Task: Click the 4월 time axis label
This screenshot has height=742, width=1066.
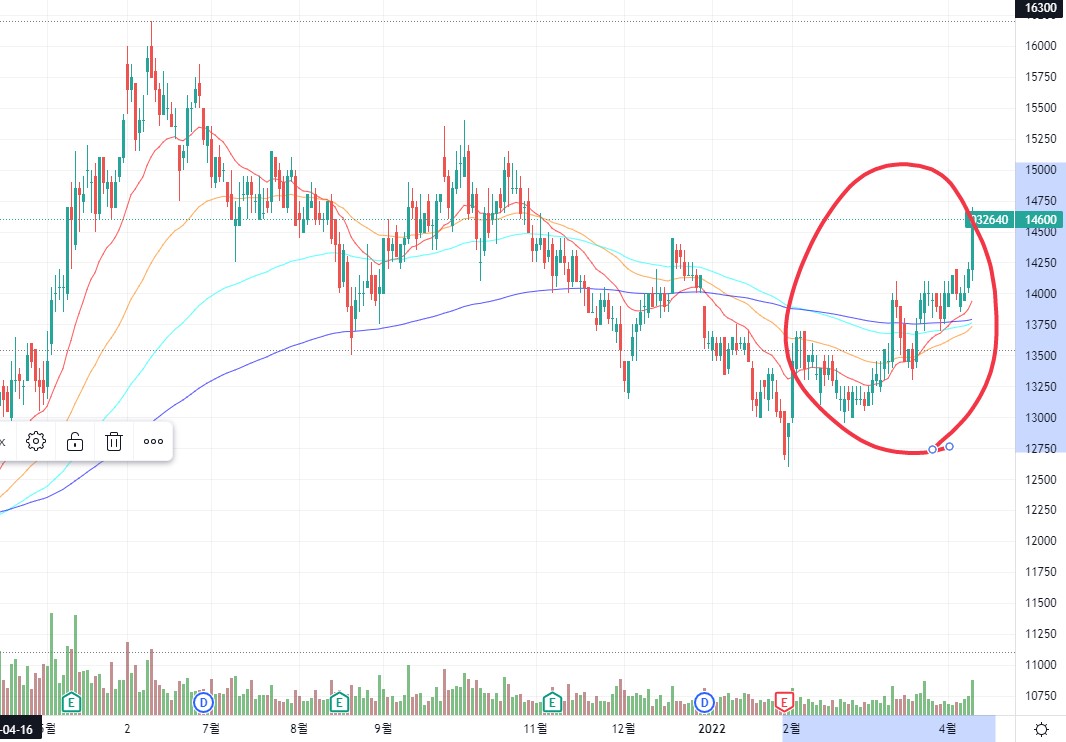Action: click(x=948, y=729)
